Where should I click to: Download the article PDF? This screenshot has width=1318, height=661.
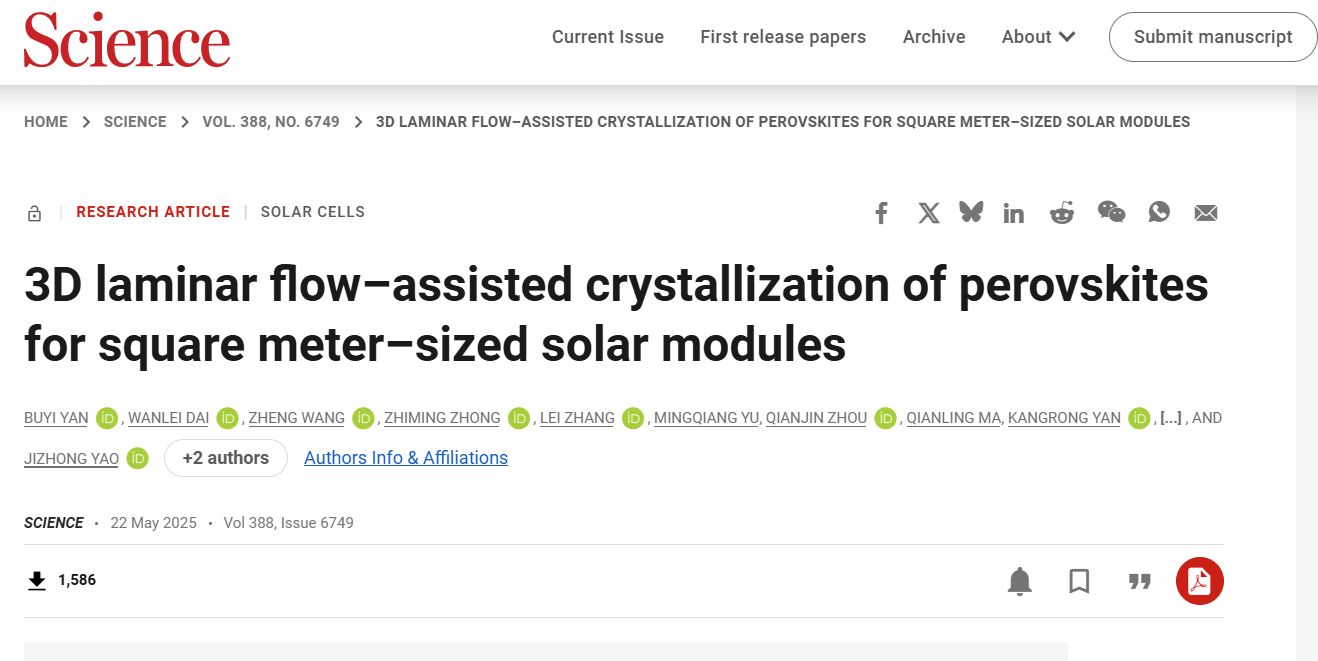click(1199, 581)
